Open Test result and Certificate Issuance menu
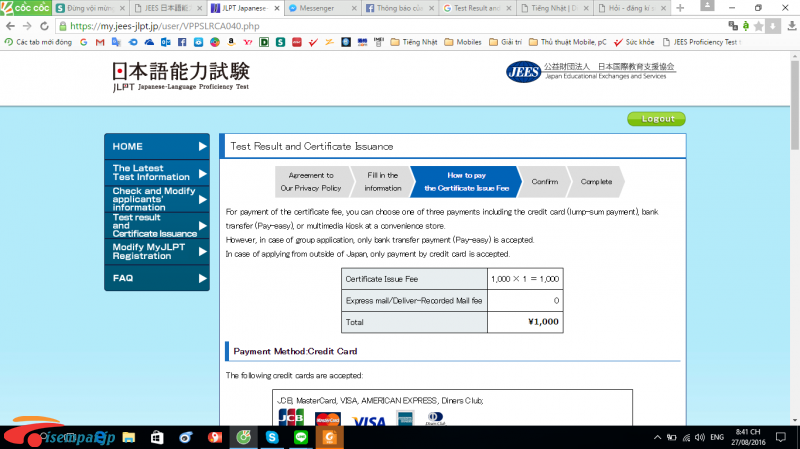800x449 pixels. click(157, 226)
